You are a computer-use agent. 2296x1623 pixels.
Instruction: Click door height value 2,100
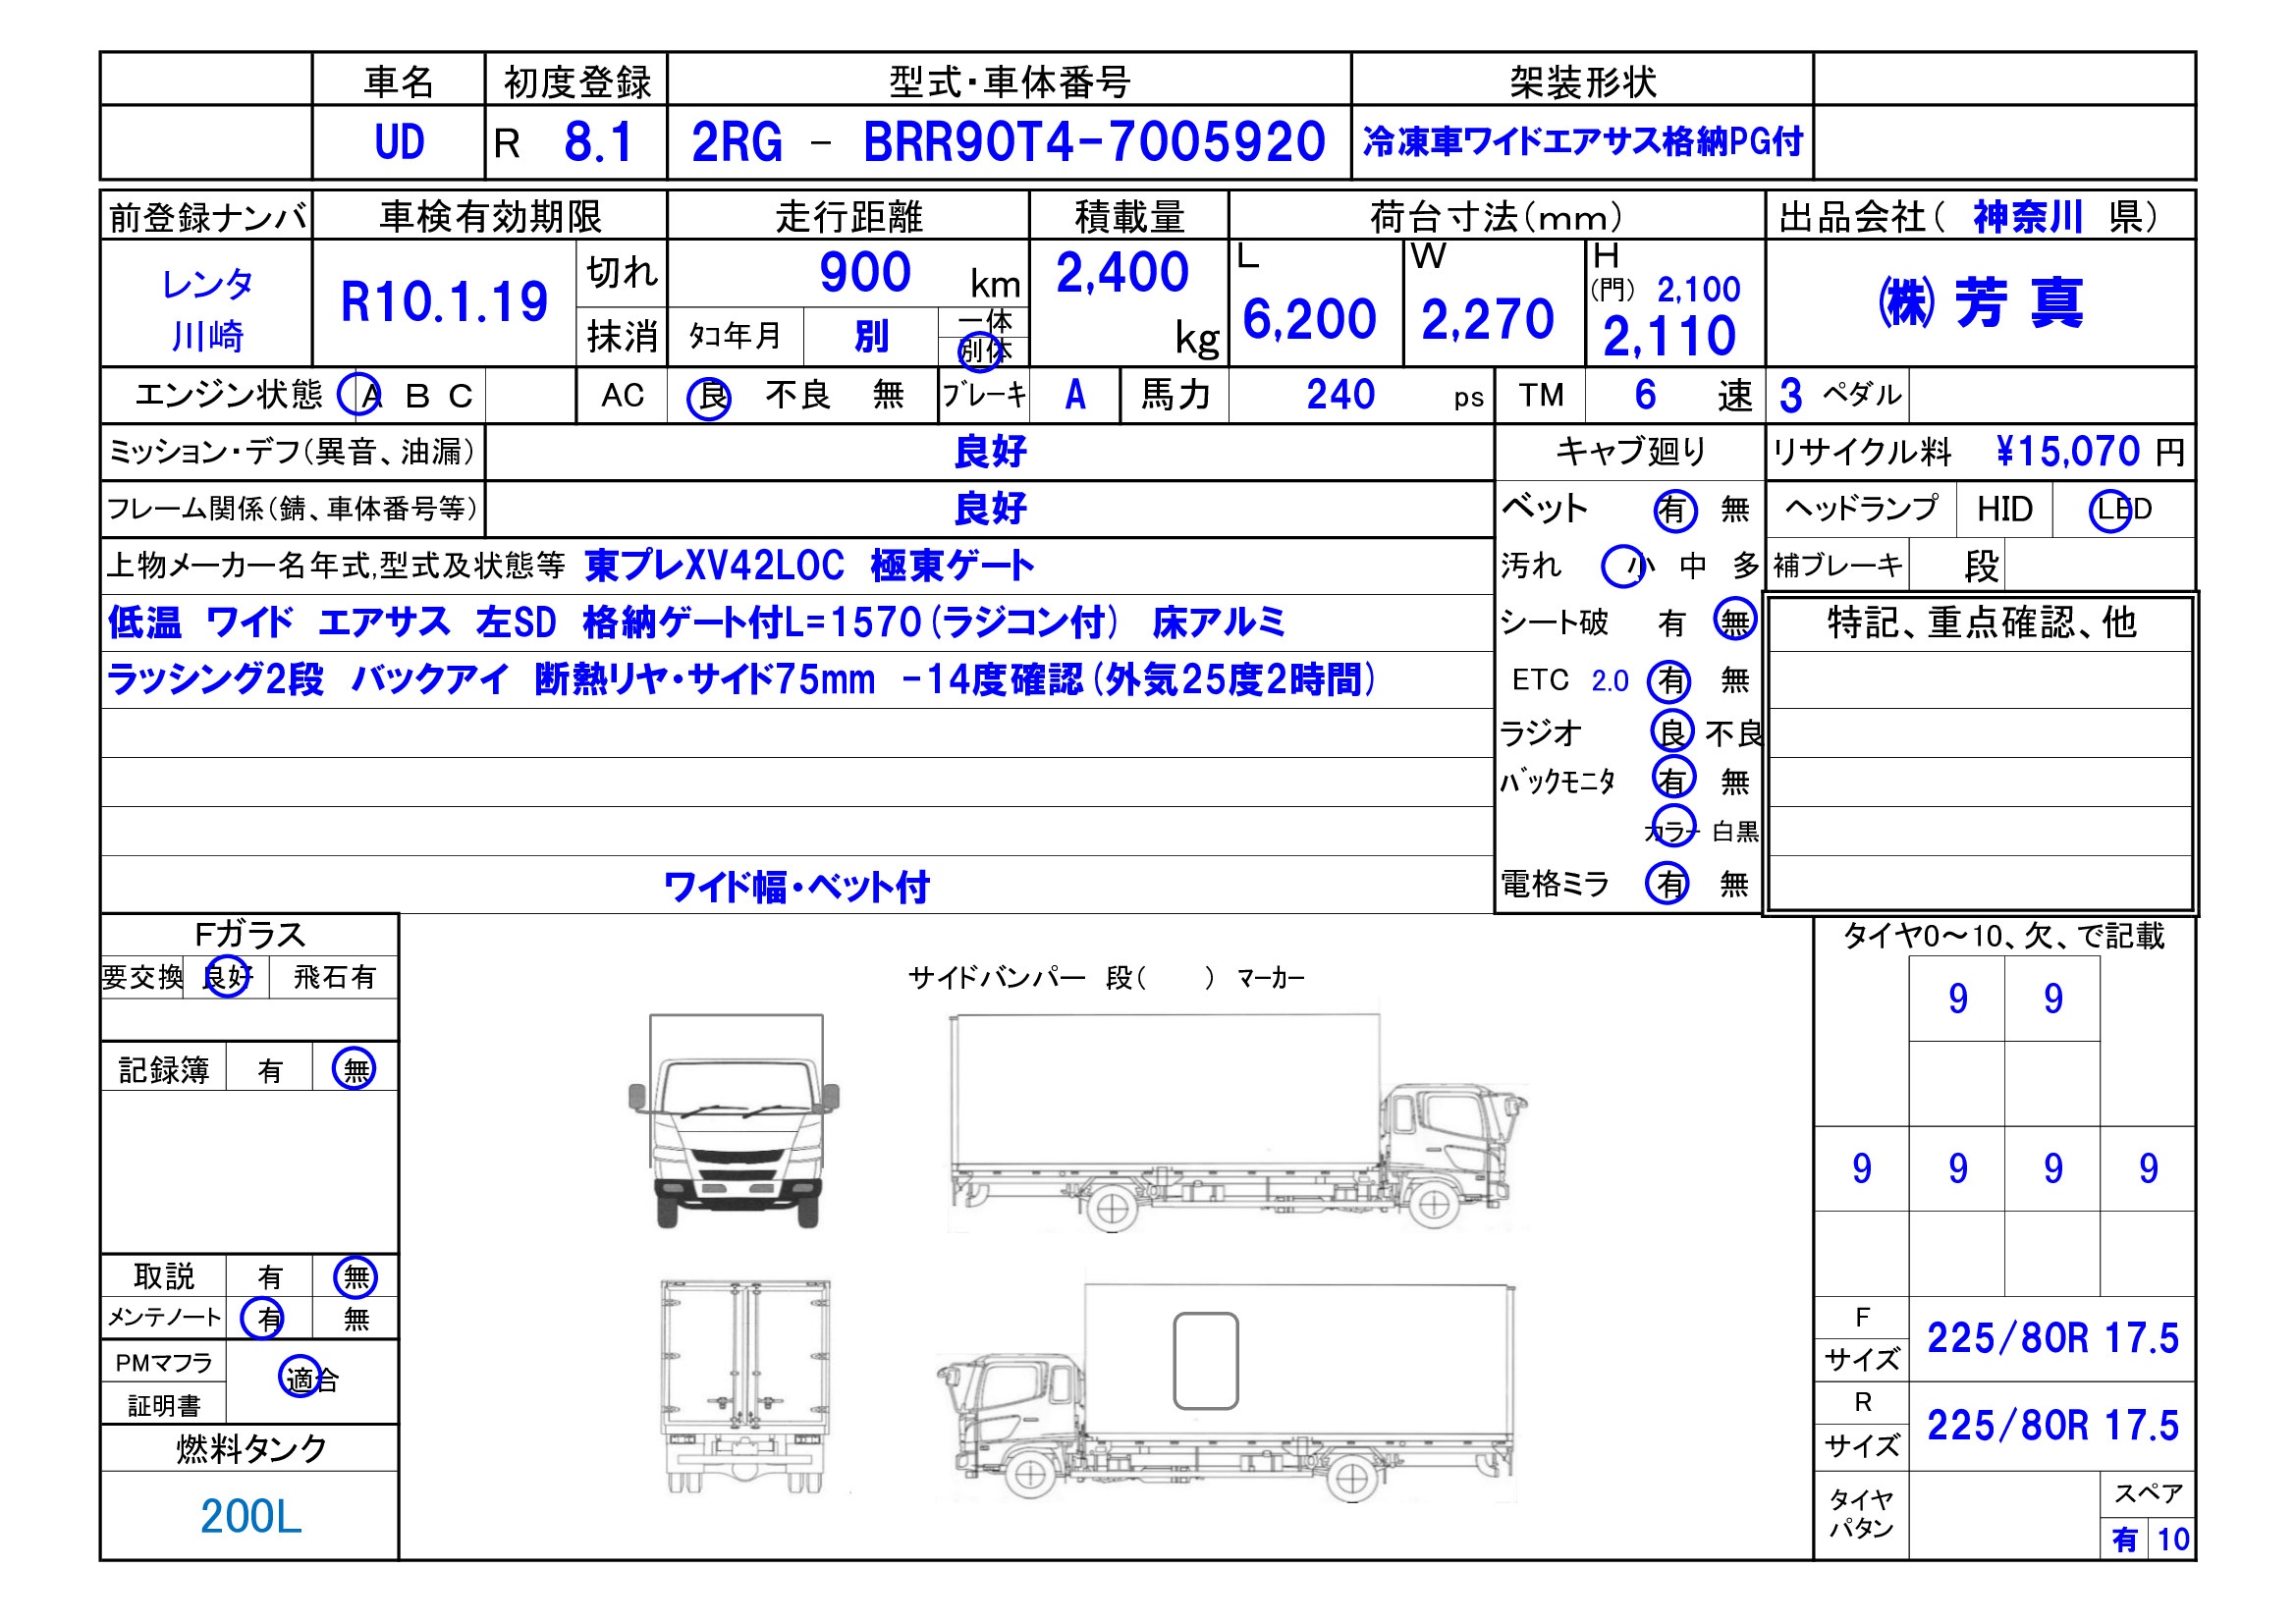[x=1698, y=289]
